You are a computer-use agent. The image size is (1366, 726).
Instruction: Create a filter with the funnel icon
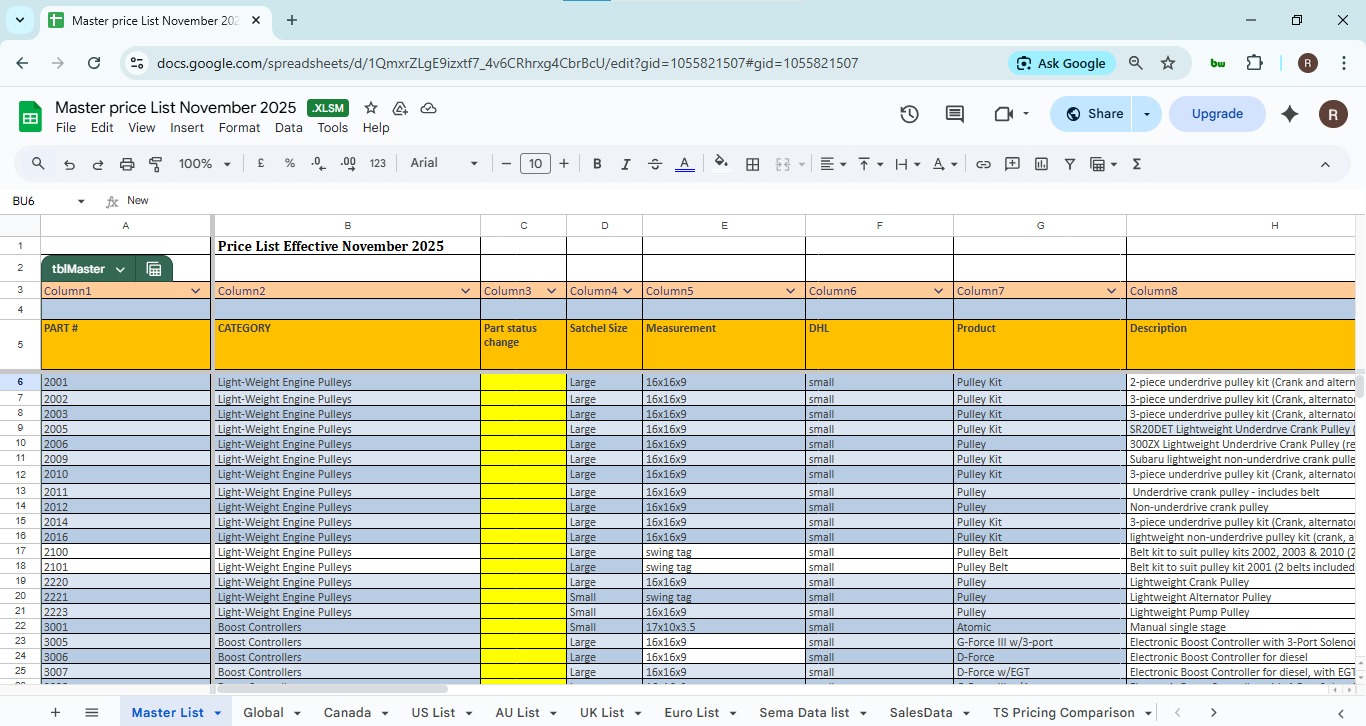[x=1069, y=163]
